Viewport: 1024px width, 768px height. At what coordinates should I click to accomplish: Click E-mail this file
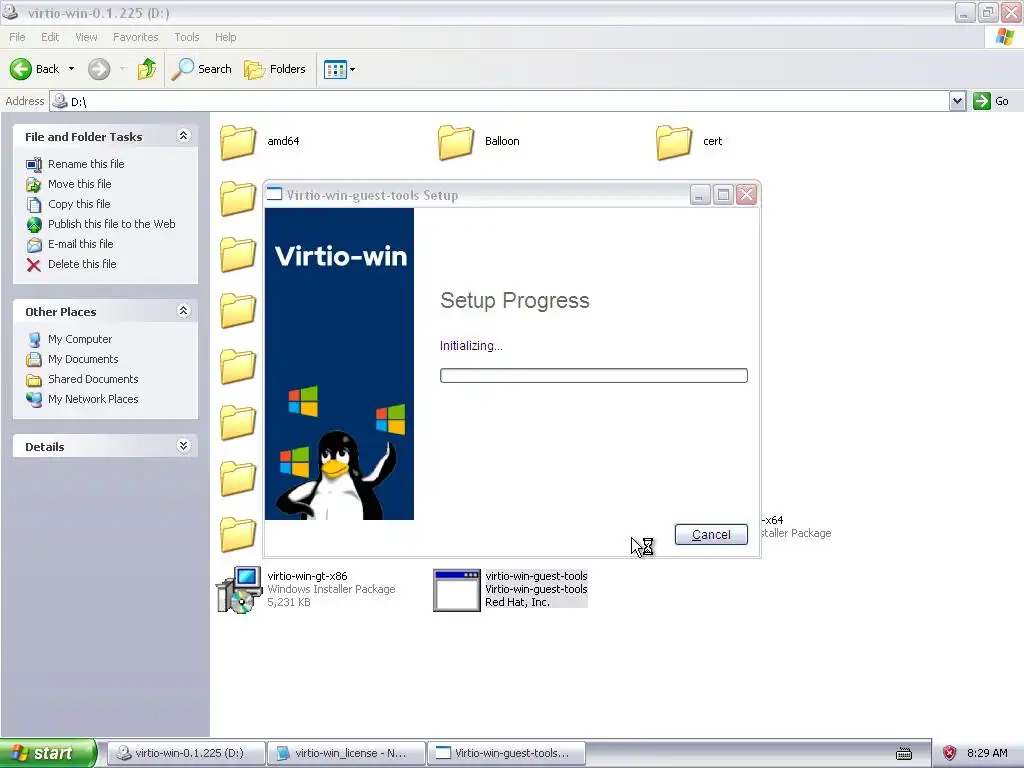click(x=80, y=244)
